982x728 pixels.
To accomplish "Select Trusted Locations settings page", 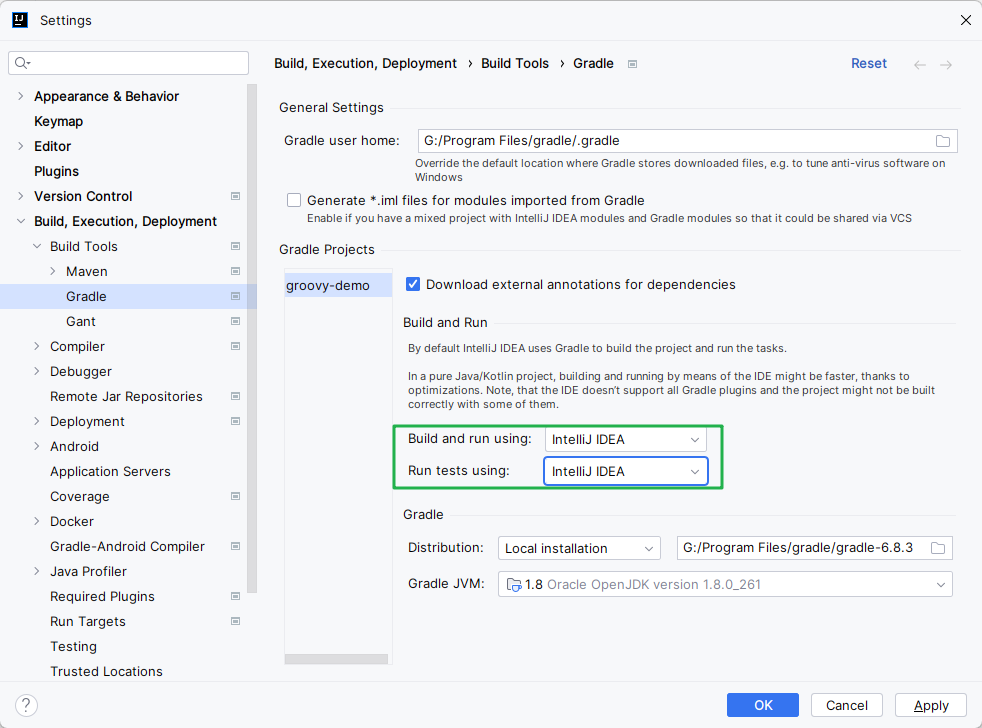I will [106, 672].
